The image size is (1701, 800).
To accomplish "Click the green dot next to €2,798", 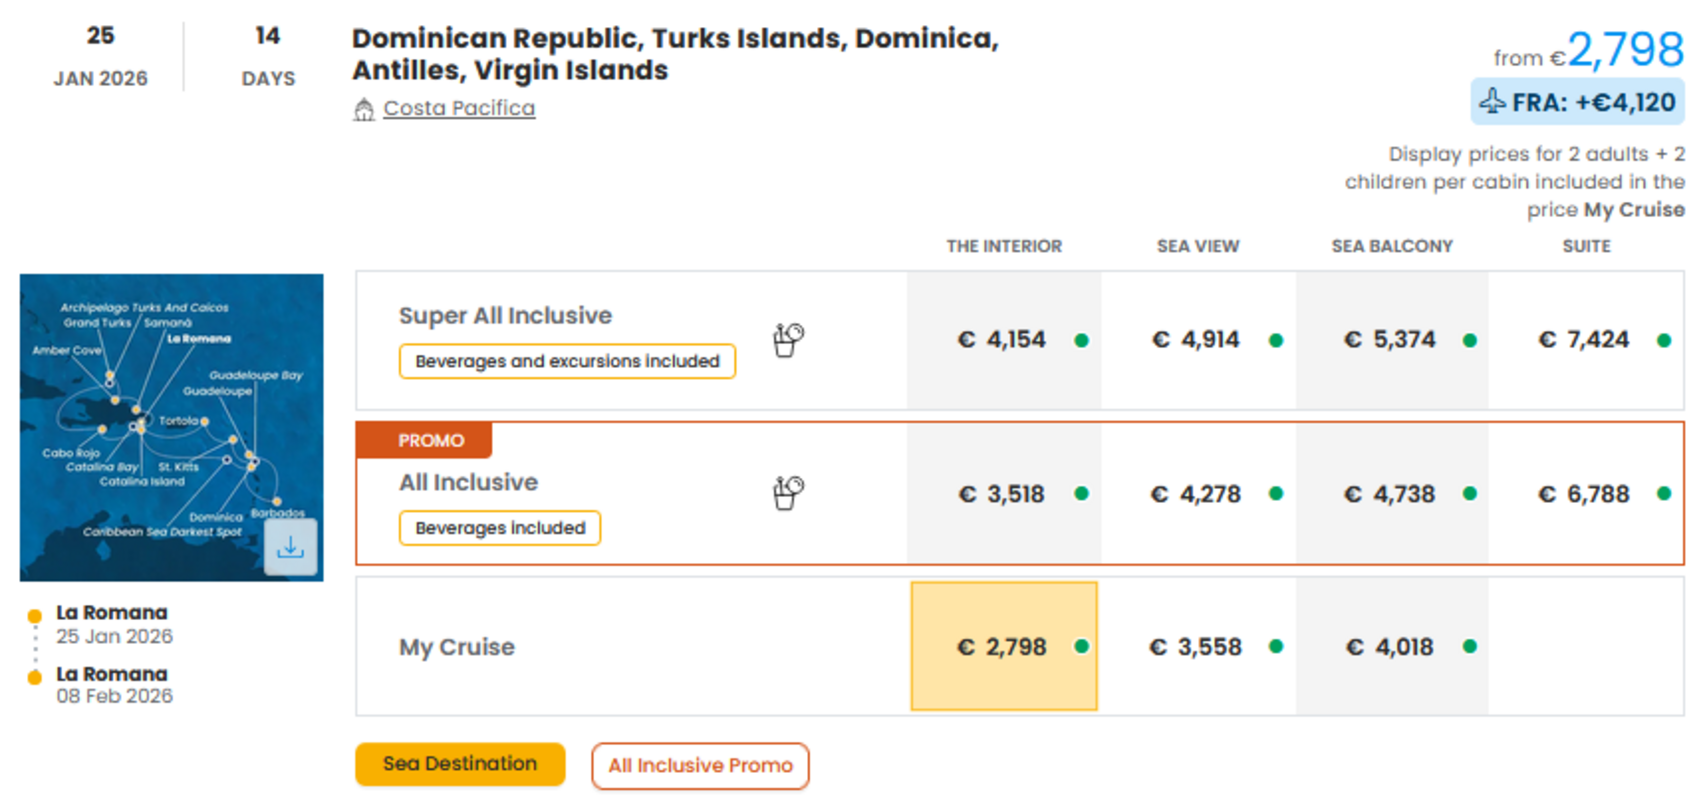I will [1082, 648].
